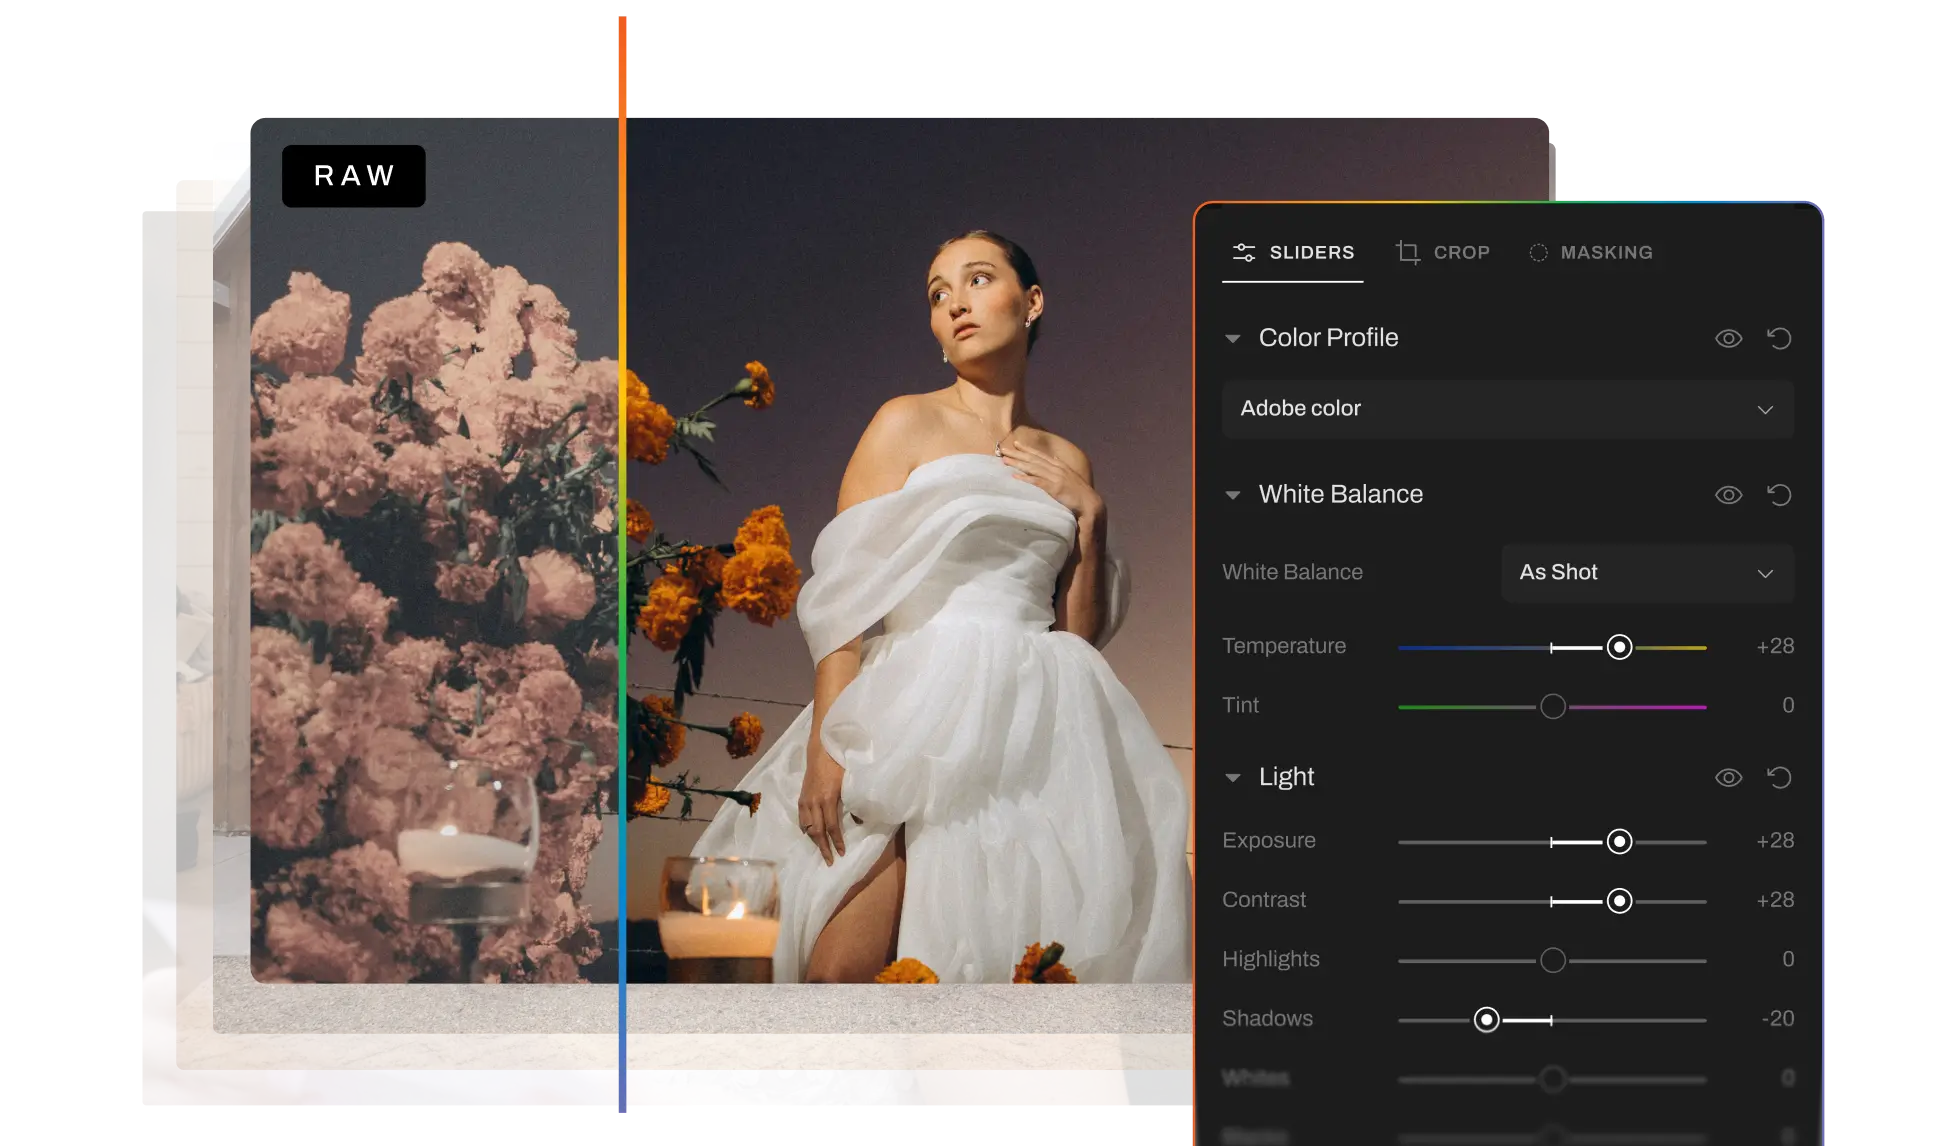Click the Temperature label
This screenshot has height=1146, width=1944.
pyautogui.click(x=1284, y=646)
